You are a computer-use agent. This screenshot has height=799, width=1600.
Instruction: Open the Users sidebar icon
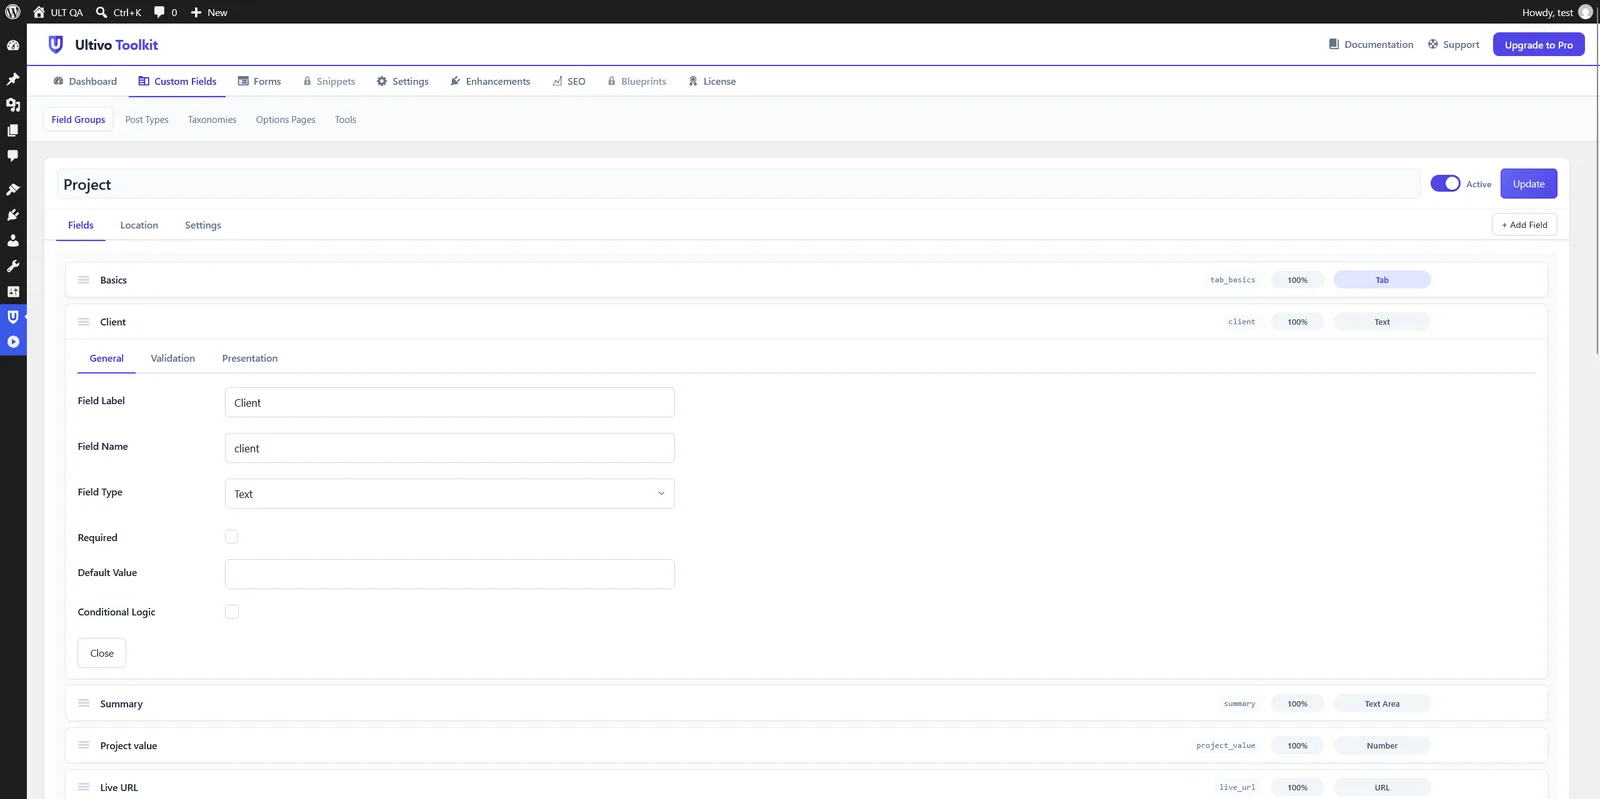pyautogui.click(x=13, y=241)
